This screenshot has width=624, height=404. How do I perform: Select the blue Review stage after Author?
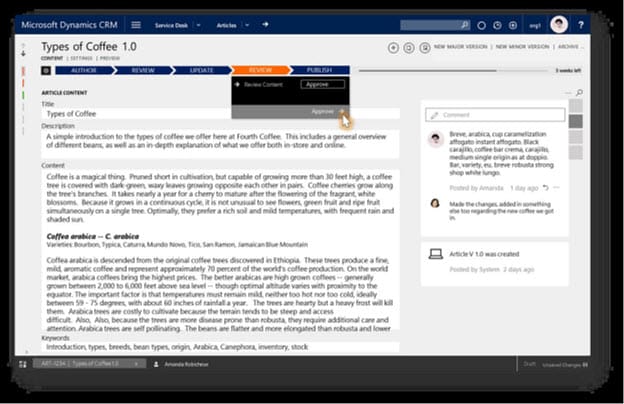tap(143, 70)
